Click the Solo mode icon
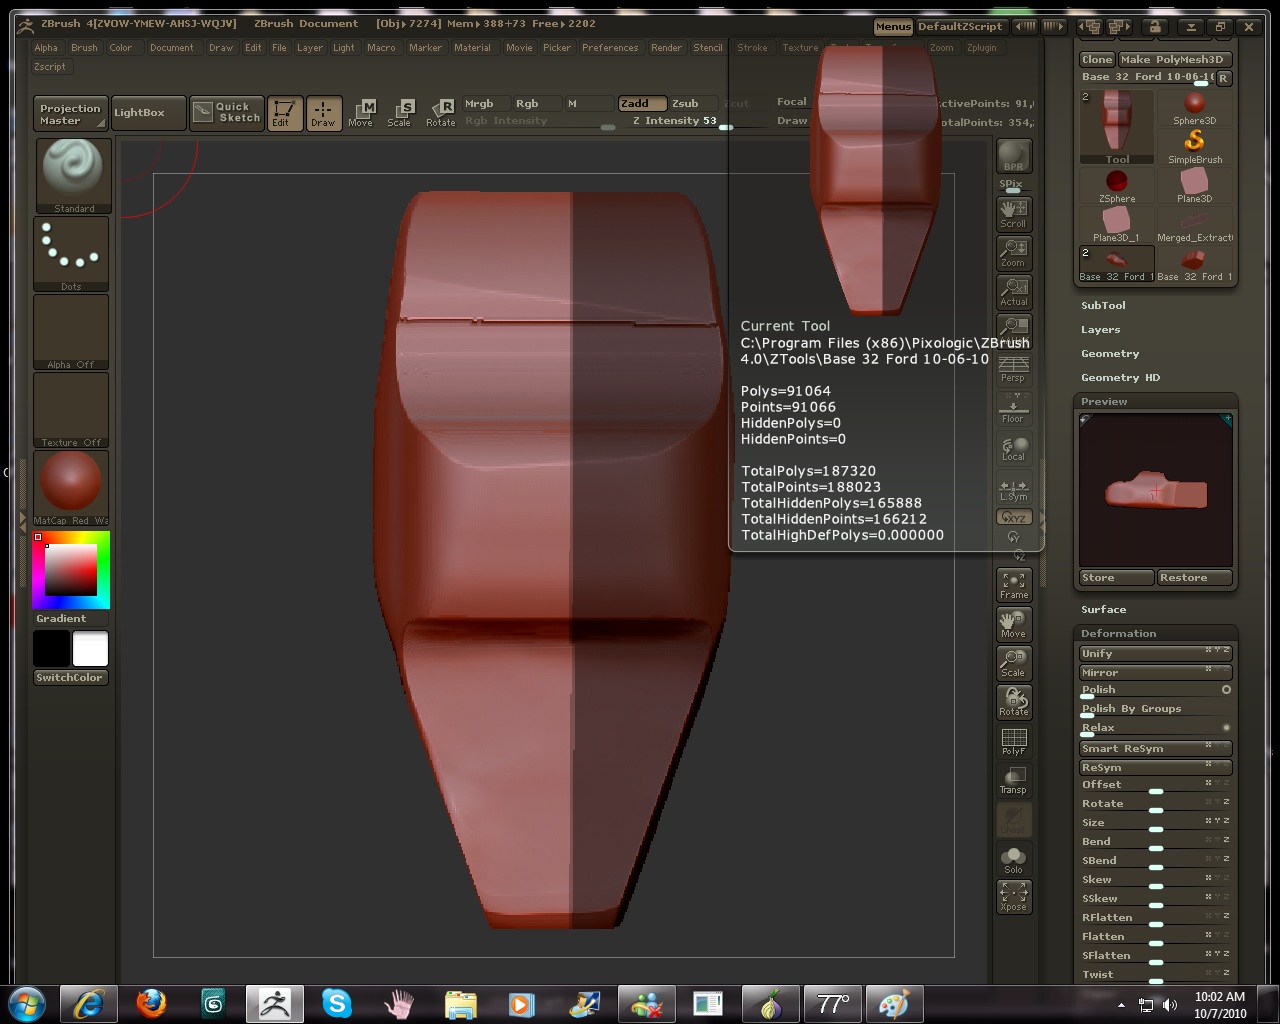 1013,860
